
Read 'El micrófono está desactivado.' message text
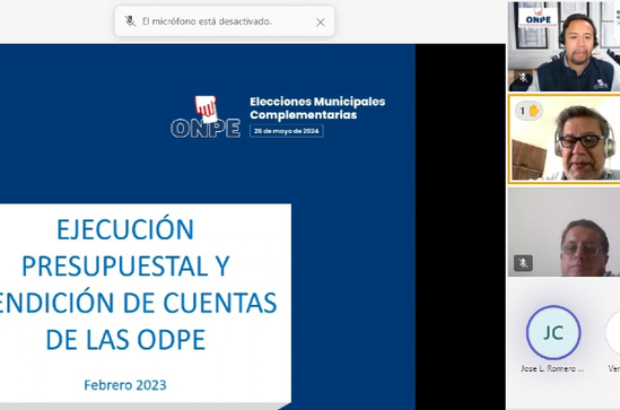pos(207,21)
